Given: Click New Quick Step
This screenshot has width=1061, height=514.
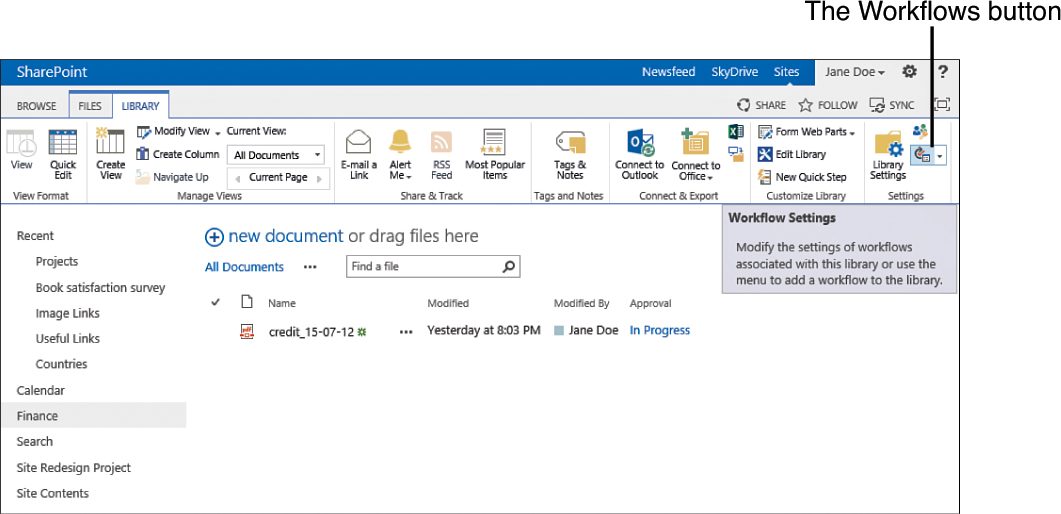Looking at the screenshot, I should click(x=803, y=177).
